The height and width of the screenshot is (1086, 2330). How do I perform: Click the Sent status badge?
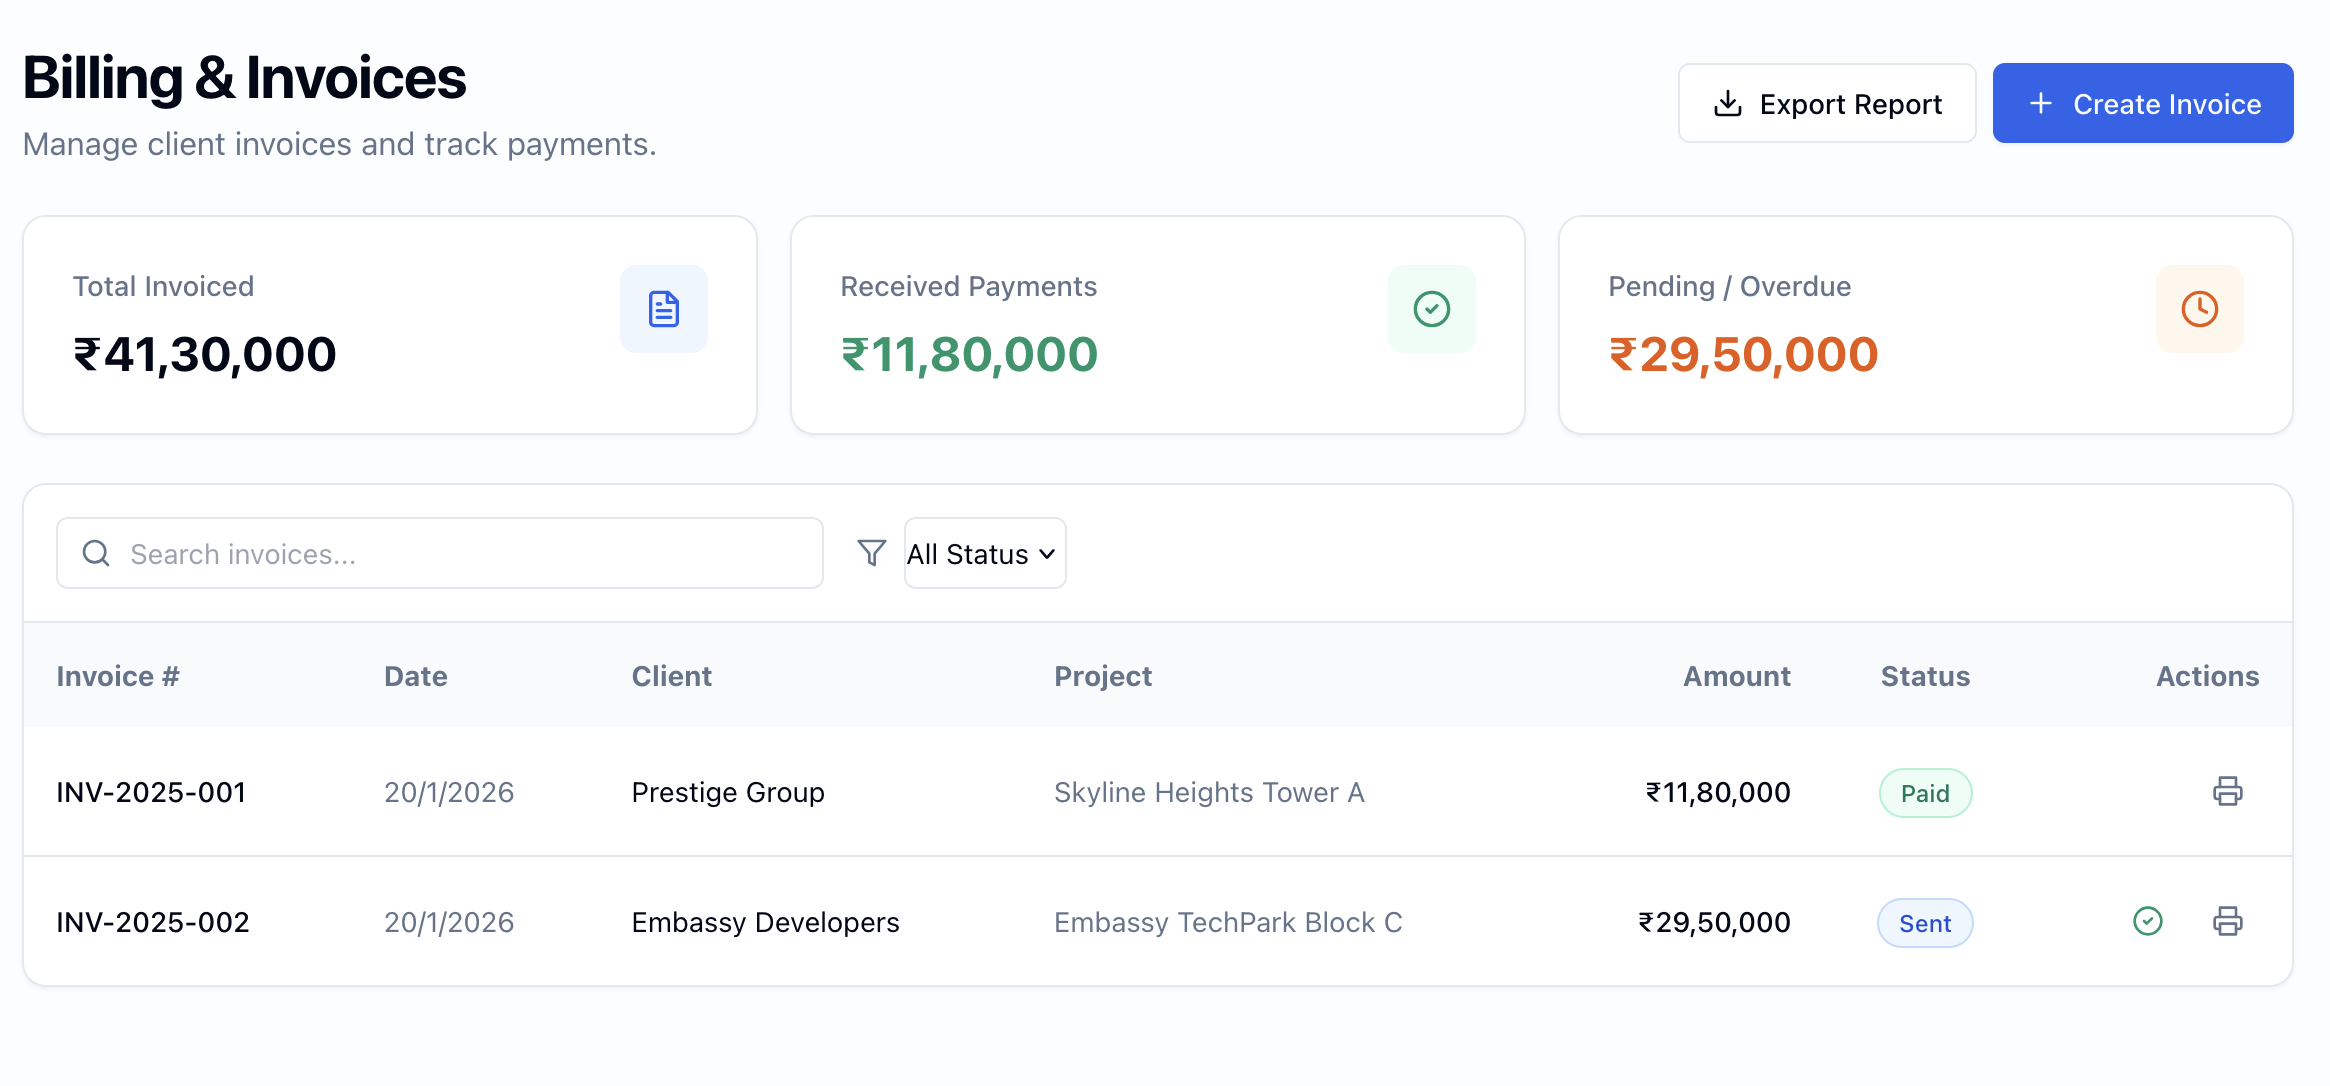click(1924, 923)
